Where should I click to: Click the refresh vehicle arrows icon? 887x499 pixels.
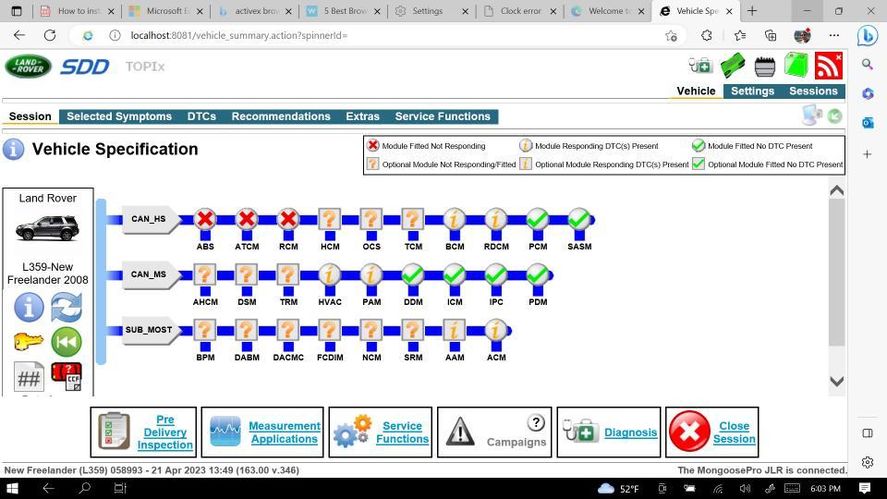pos(66,307)
